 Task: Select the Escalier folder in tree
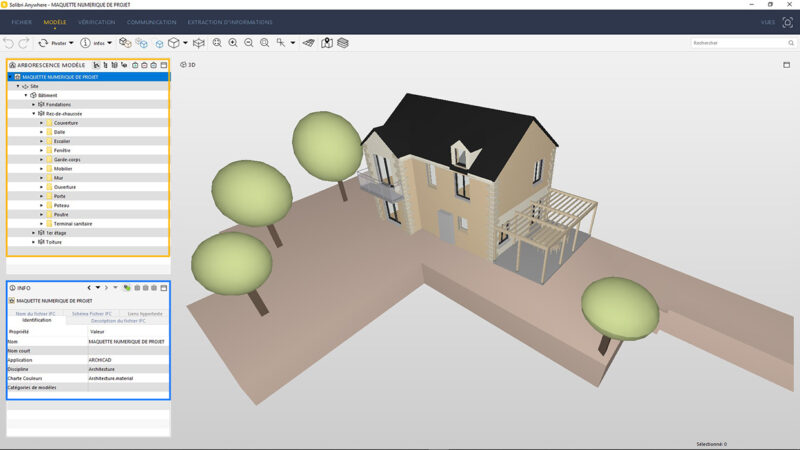pos(62,141)
